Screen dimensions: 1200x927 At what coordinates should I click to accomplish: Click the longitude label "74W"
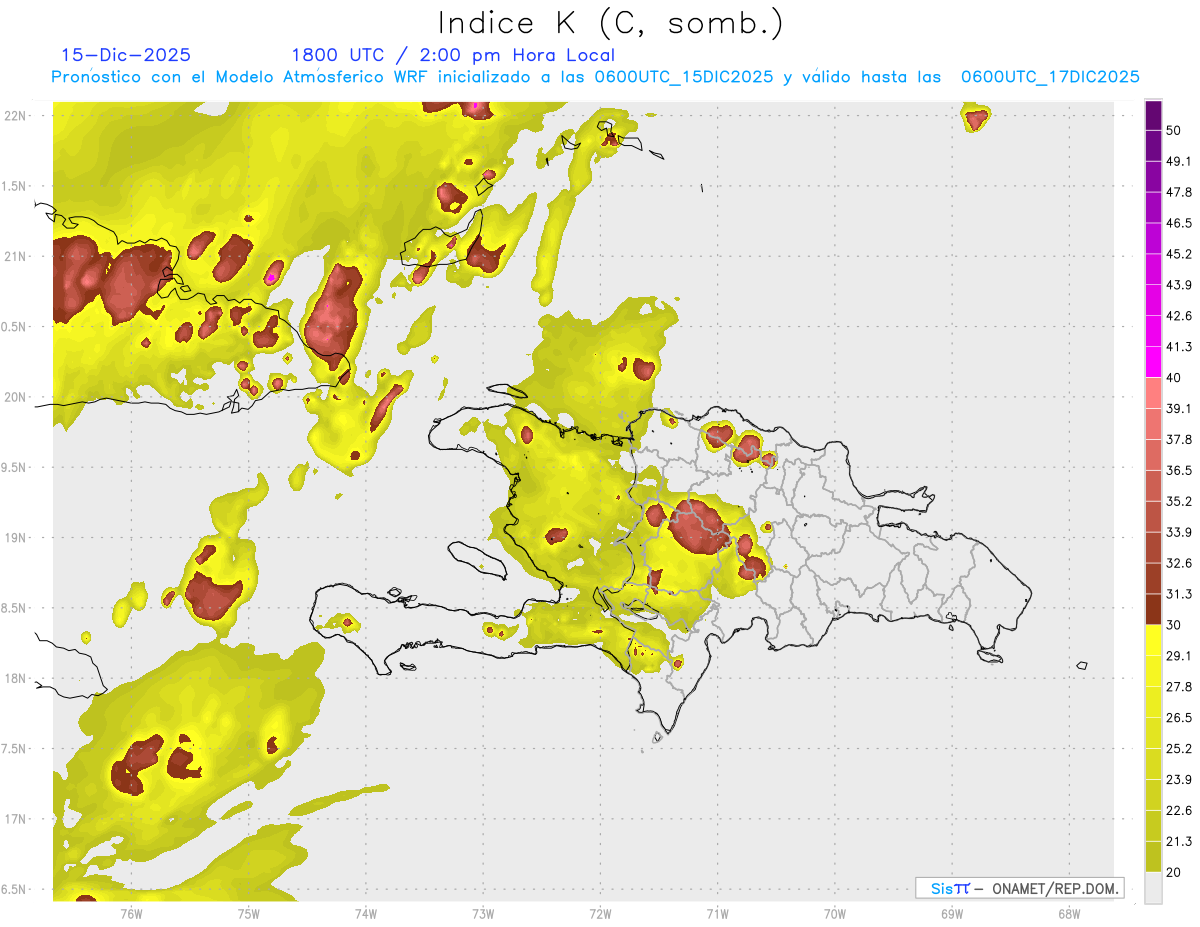pos(366,914)
